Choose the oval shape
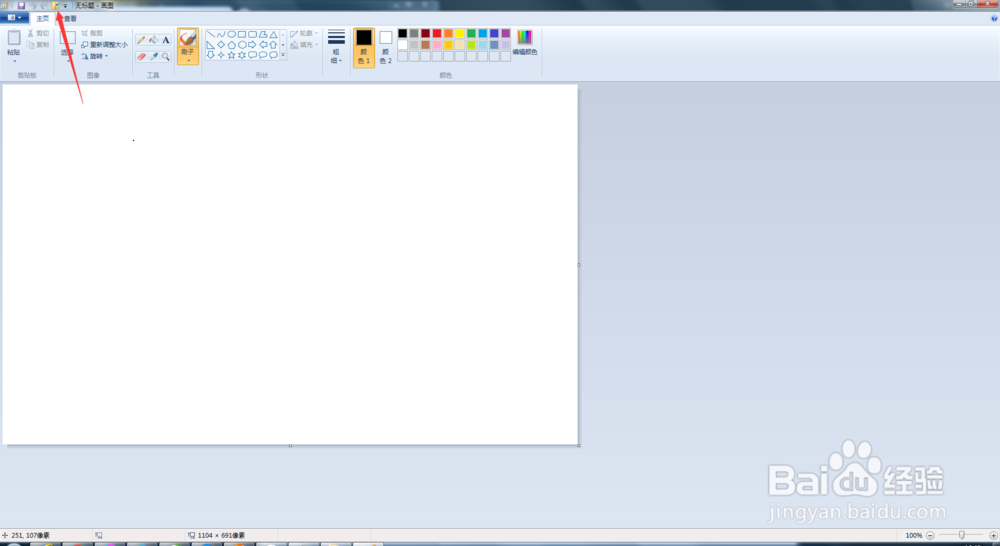The width and height of the screenshot is (1000, 546). click(x=232, y=34)
